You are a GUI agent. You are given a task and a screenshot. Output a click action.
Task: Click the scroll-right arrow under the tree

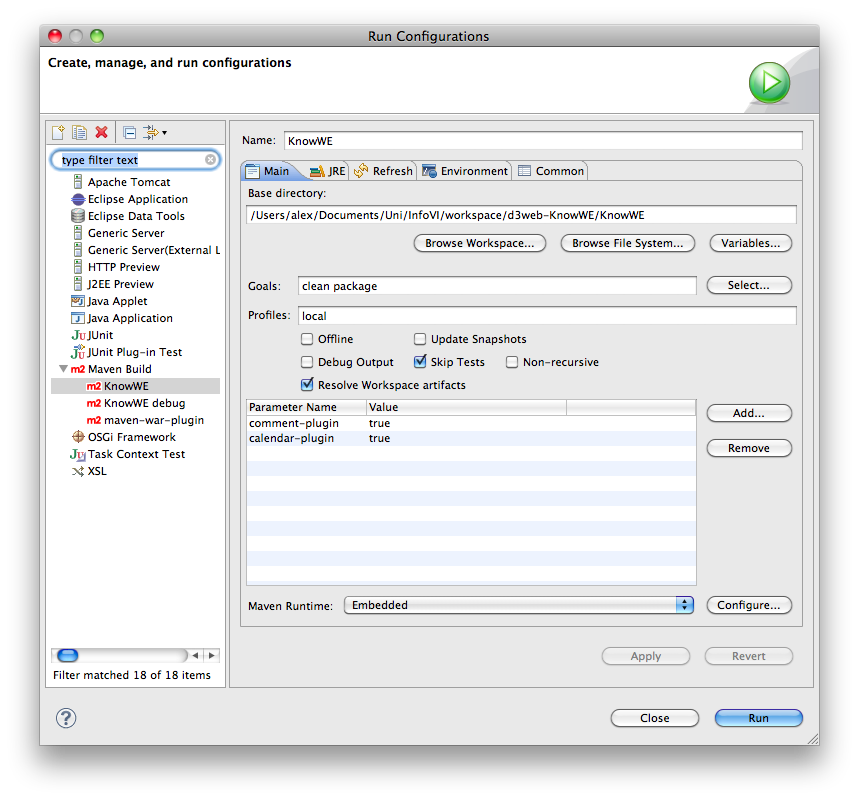coord(211,655)
